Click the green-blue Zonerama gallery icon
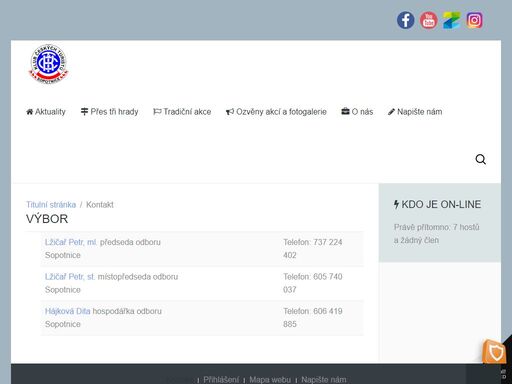The width and height of the screenshot is (512, 384). click(451, 20)
